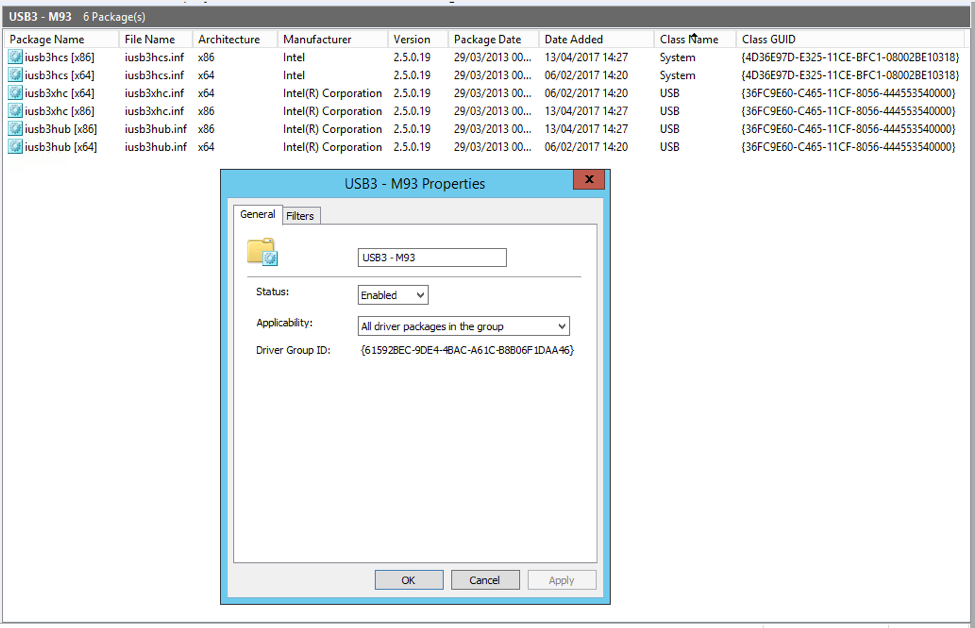975x628 pixels.
Task: Close the USB3 - M93 Properties dialog
Action: click(589, 179)
